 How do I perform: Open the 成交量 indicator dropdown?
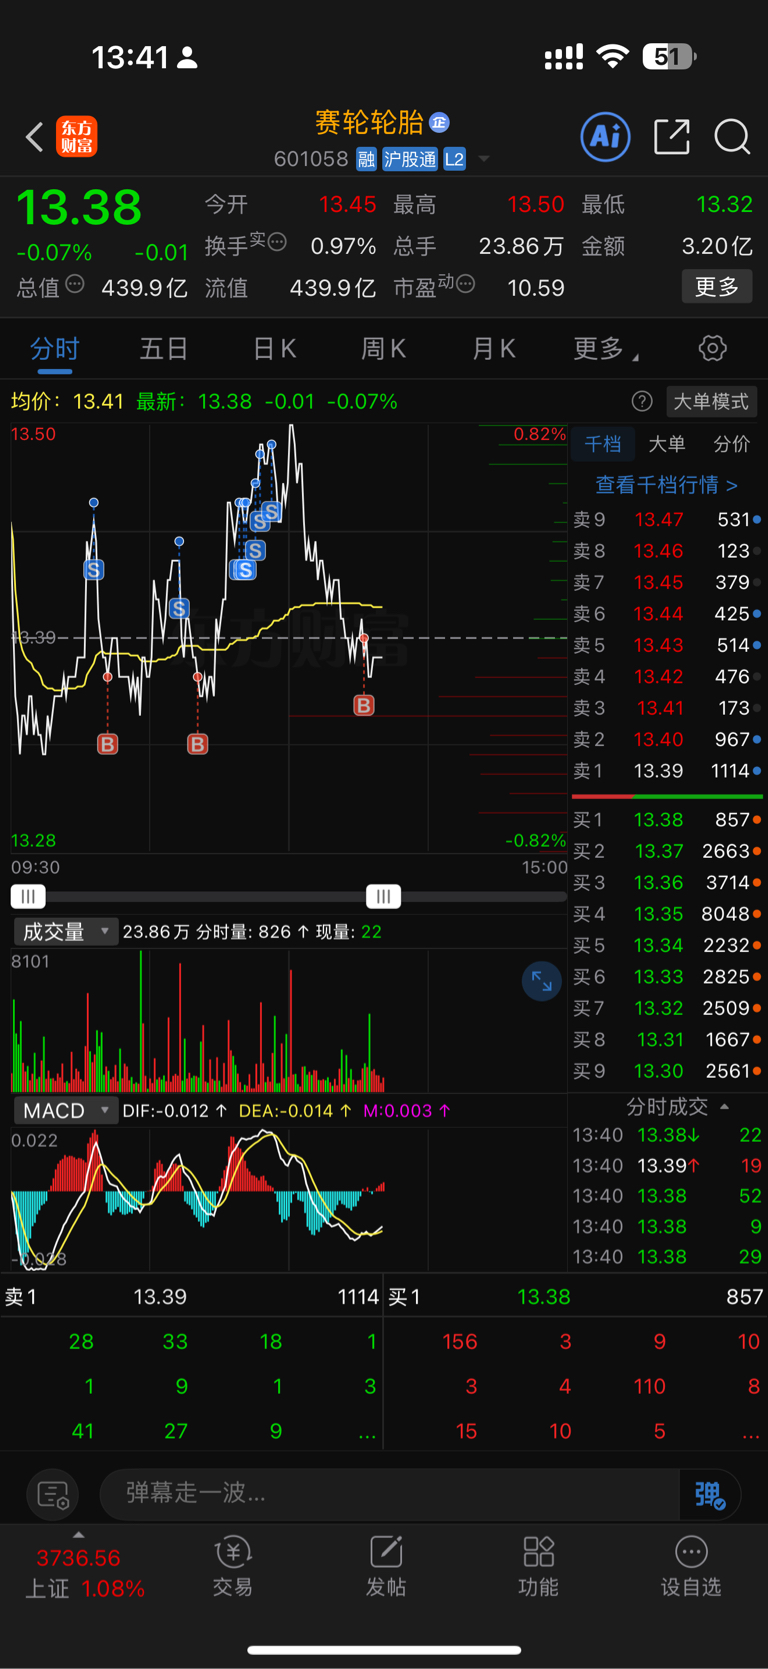point(65,932)
